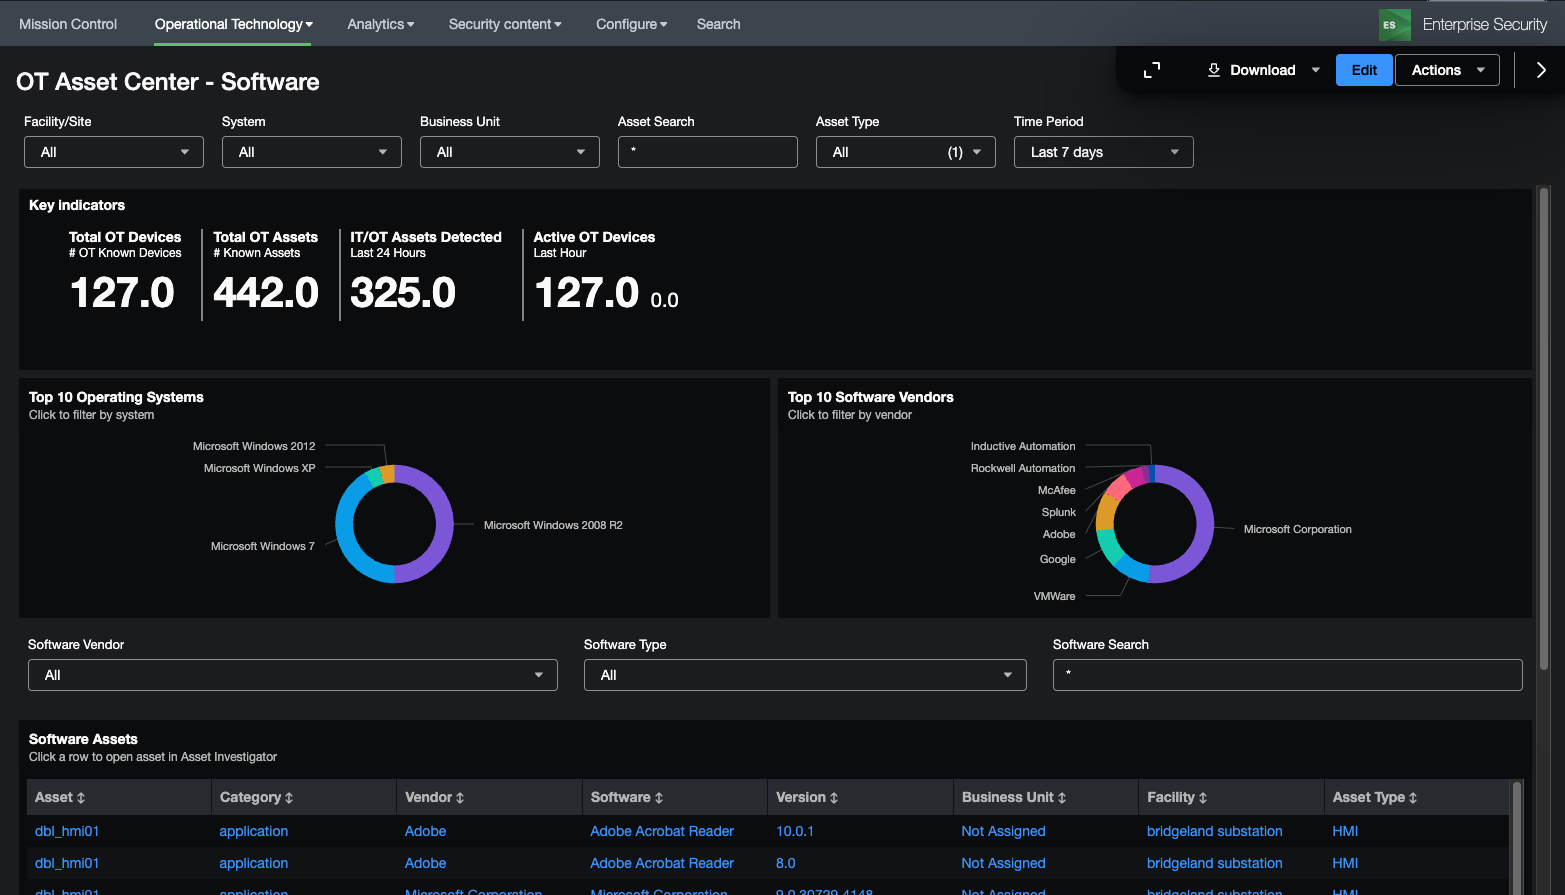Sort table by Vendor column arrows
The width and height of the screenshot is (1565, 895).
[460, 798]
